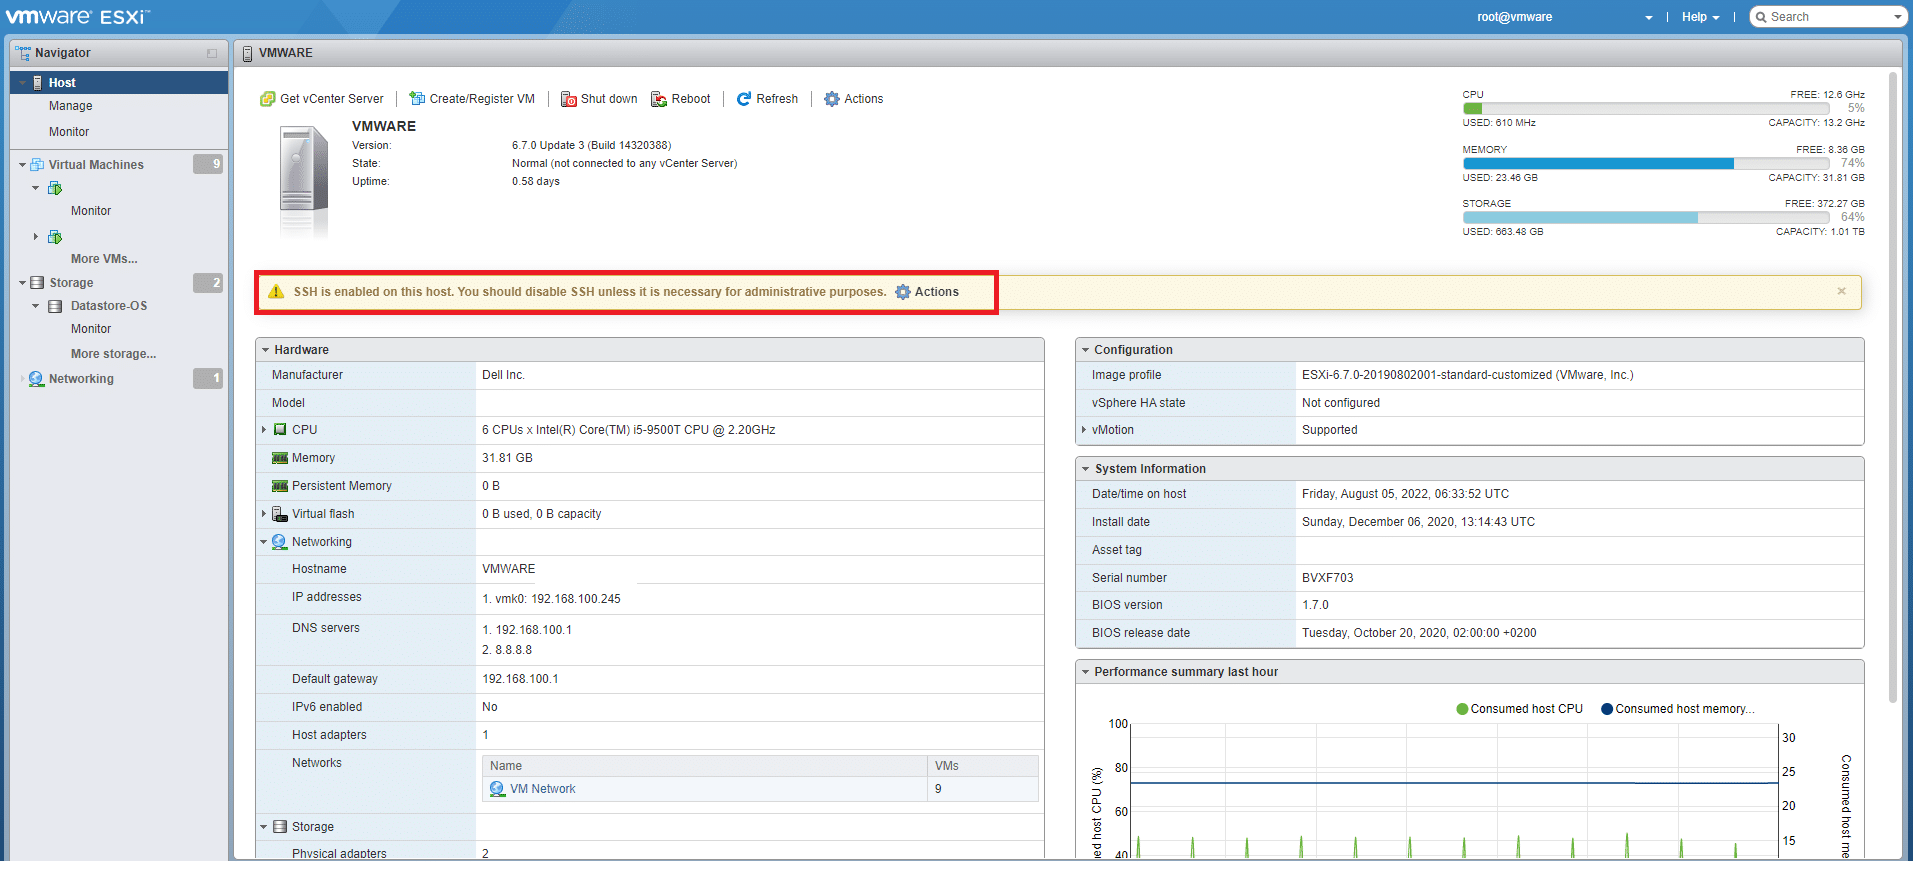Click in the Search field
This screenshot has width=1913, height=870.
point(1828,17)
